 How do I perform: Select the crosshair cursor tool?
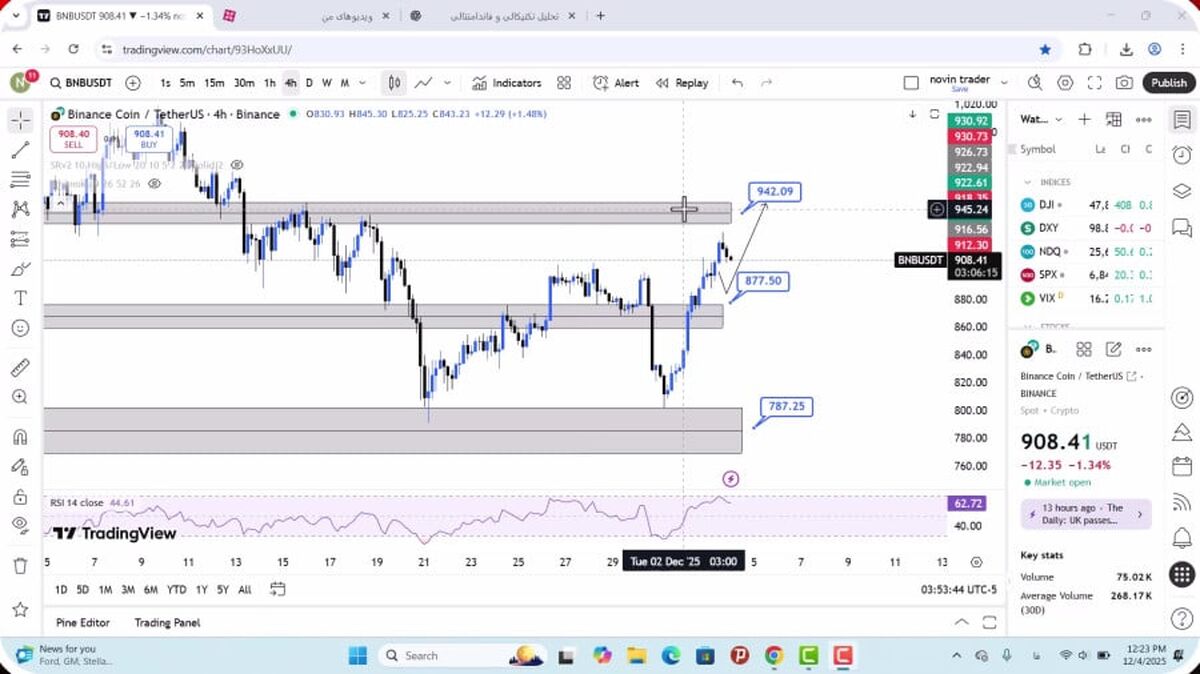20,121
